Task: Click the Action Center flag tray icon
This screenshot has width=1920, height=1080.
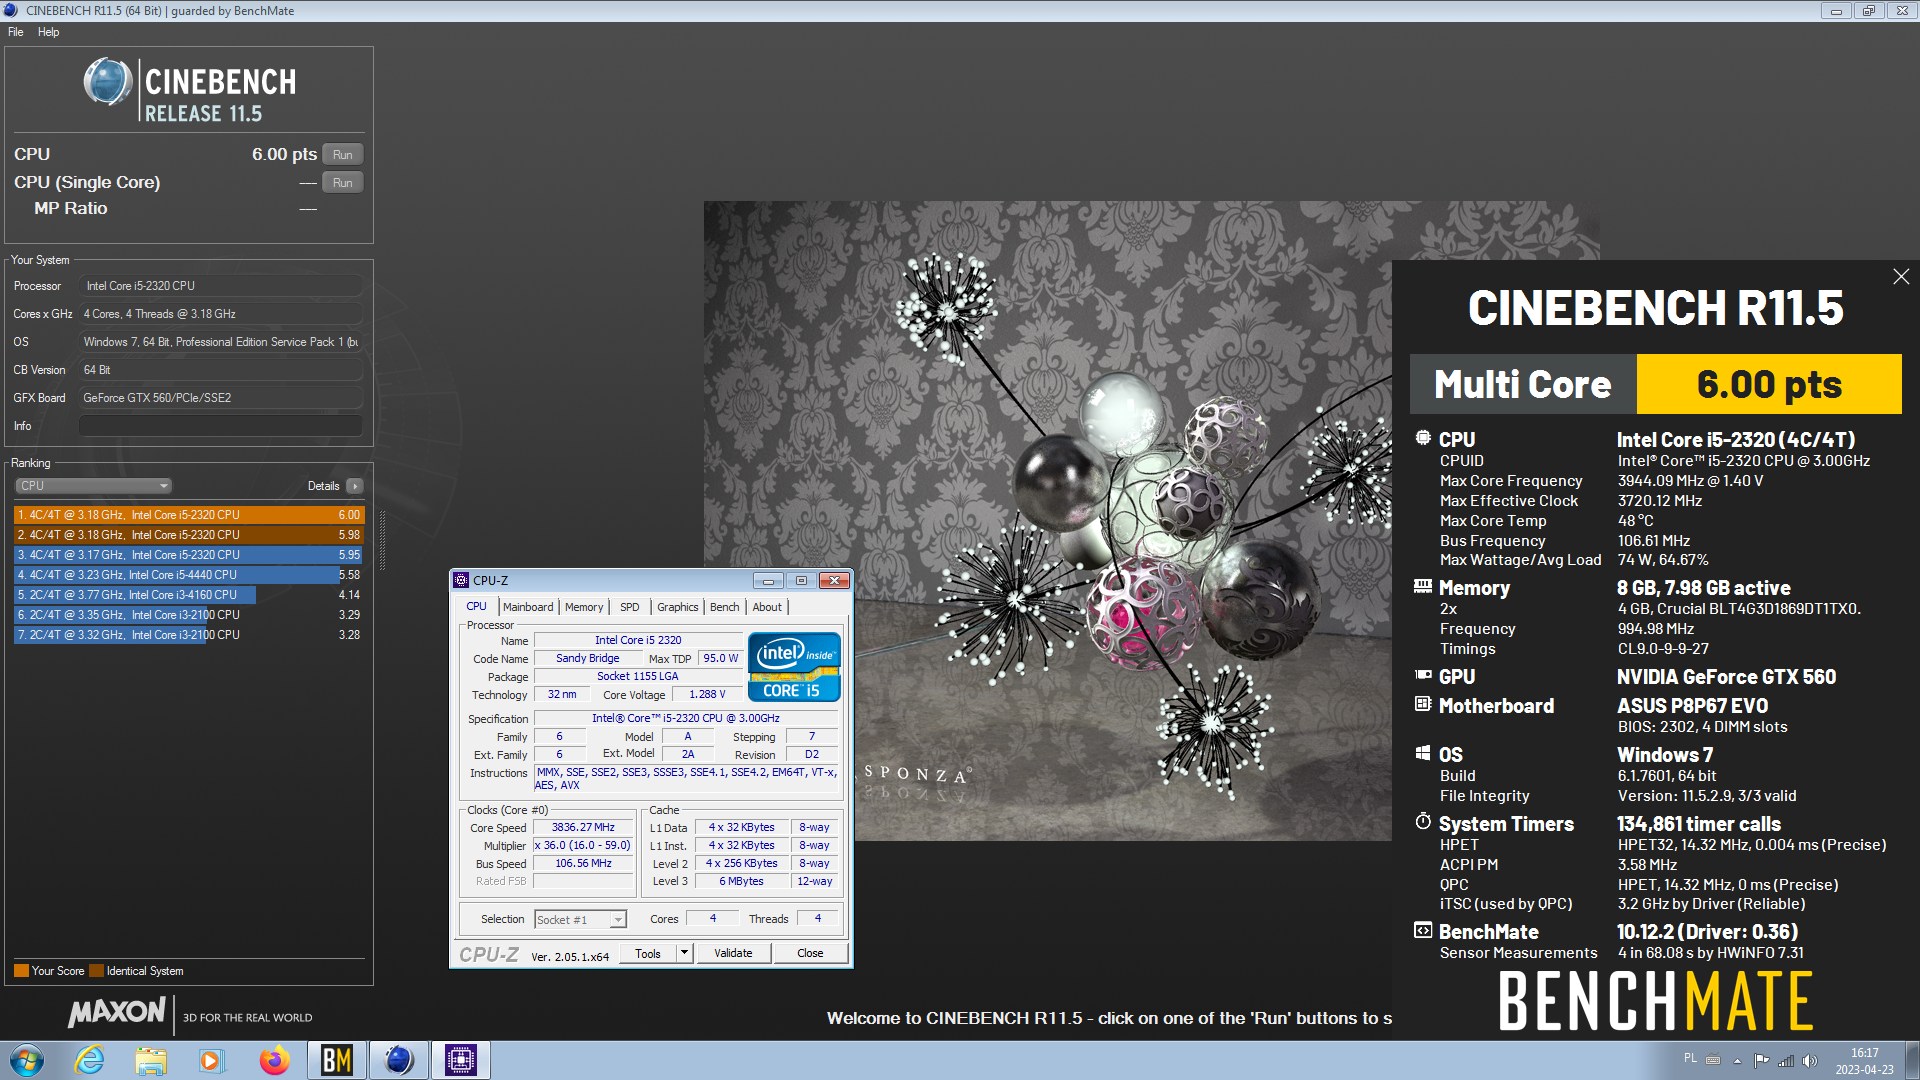Action: 1761,1061
